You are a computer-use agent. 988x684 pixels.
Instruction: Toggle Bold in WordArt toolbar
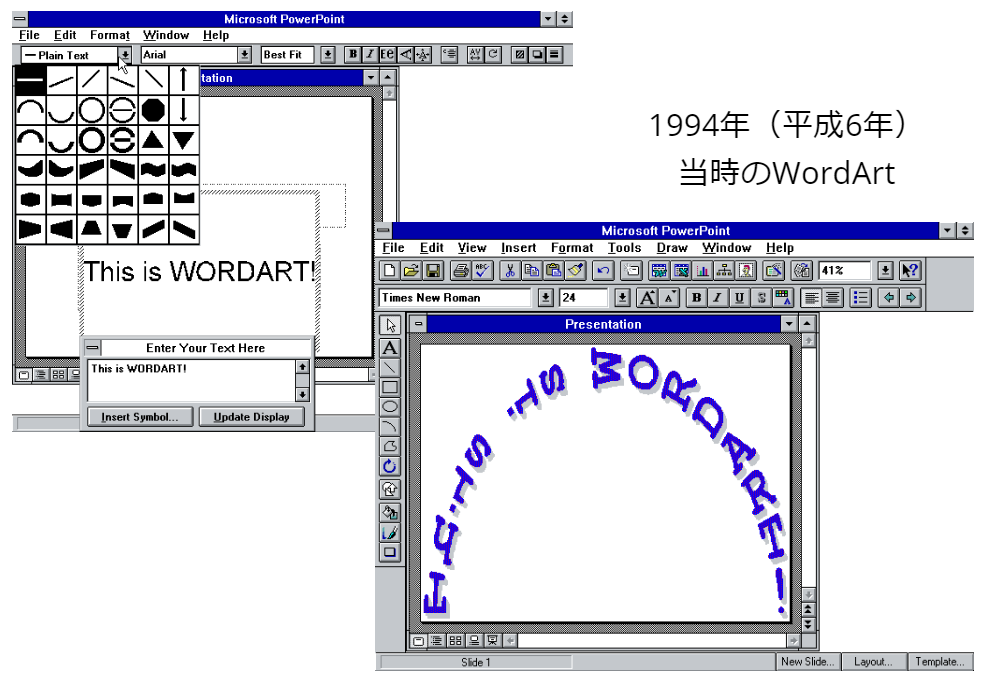point(353,55)
